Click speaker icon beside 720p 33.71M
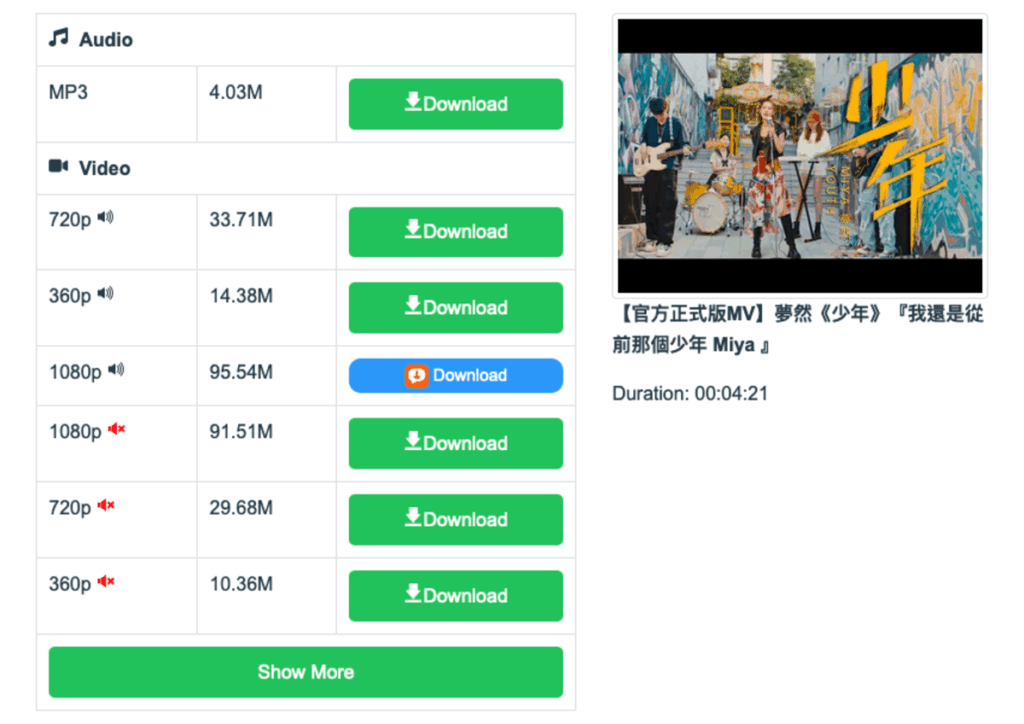Viewport: 1024px width, 724px height. click(105, 217)
